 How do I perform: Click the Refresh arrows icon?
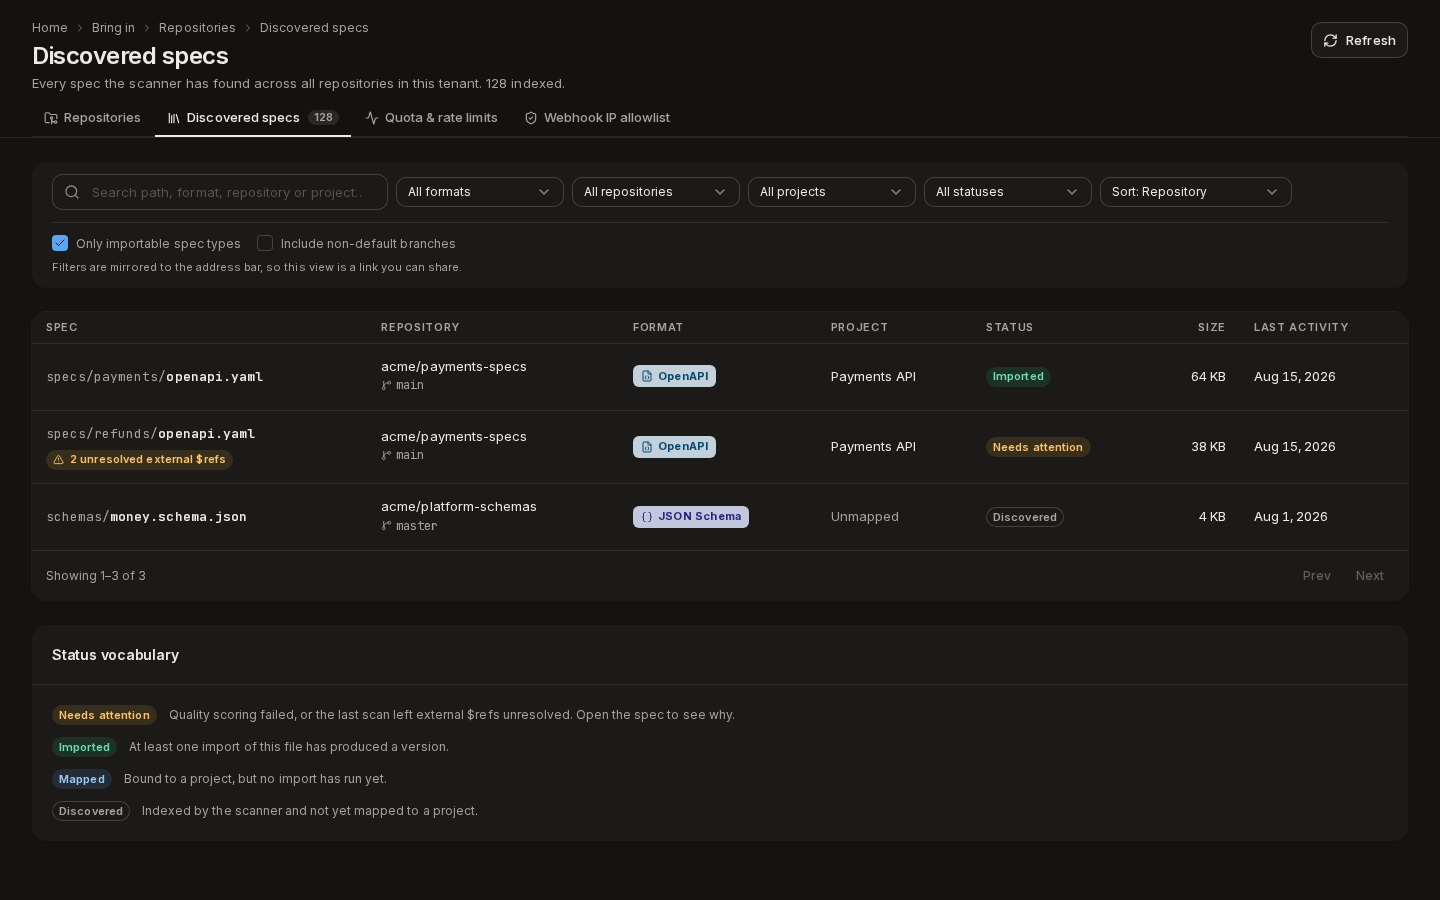point(1331,41)
